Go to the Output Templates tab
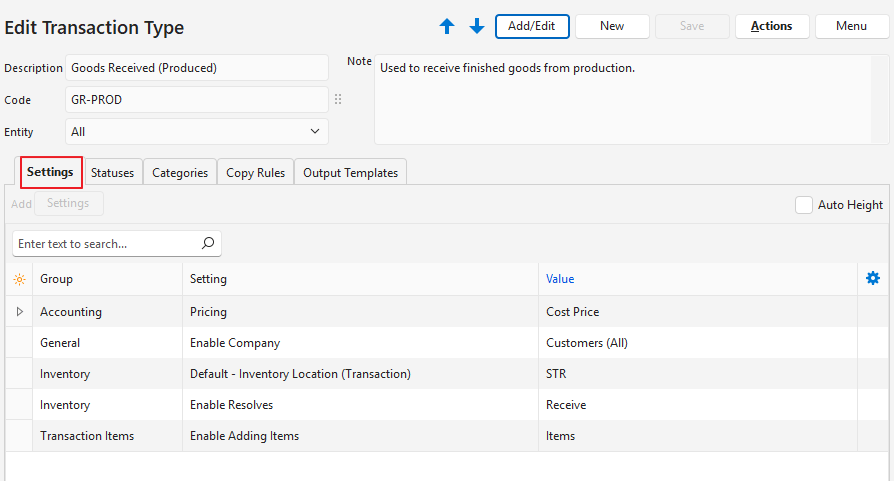 coord(350,173)
